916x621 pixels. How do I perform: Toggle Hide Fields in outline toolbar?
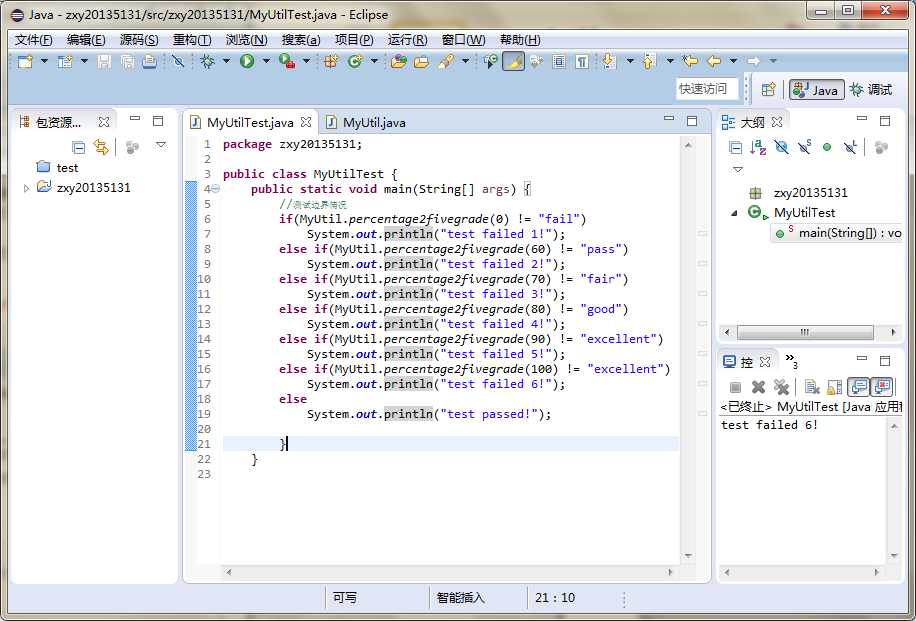coord(781,147)
